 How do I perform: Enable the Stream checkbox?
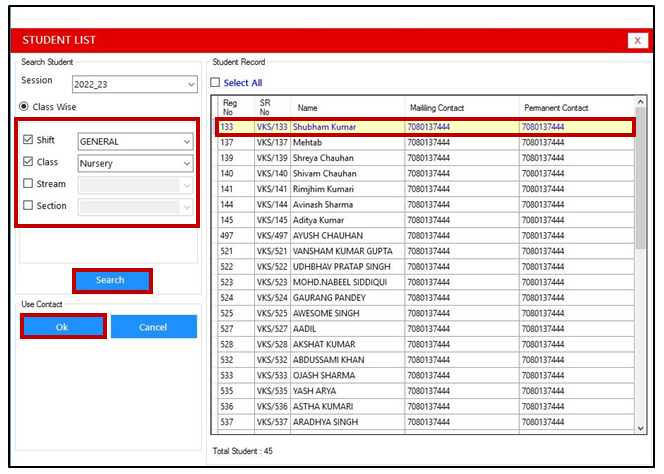[28, 183]
